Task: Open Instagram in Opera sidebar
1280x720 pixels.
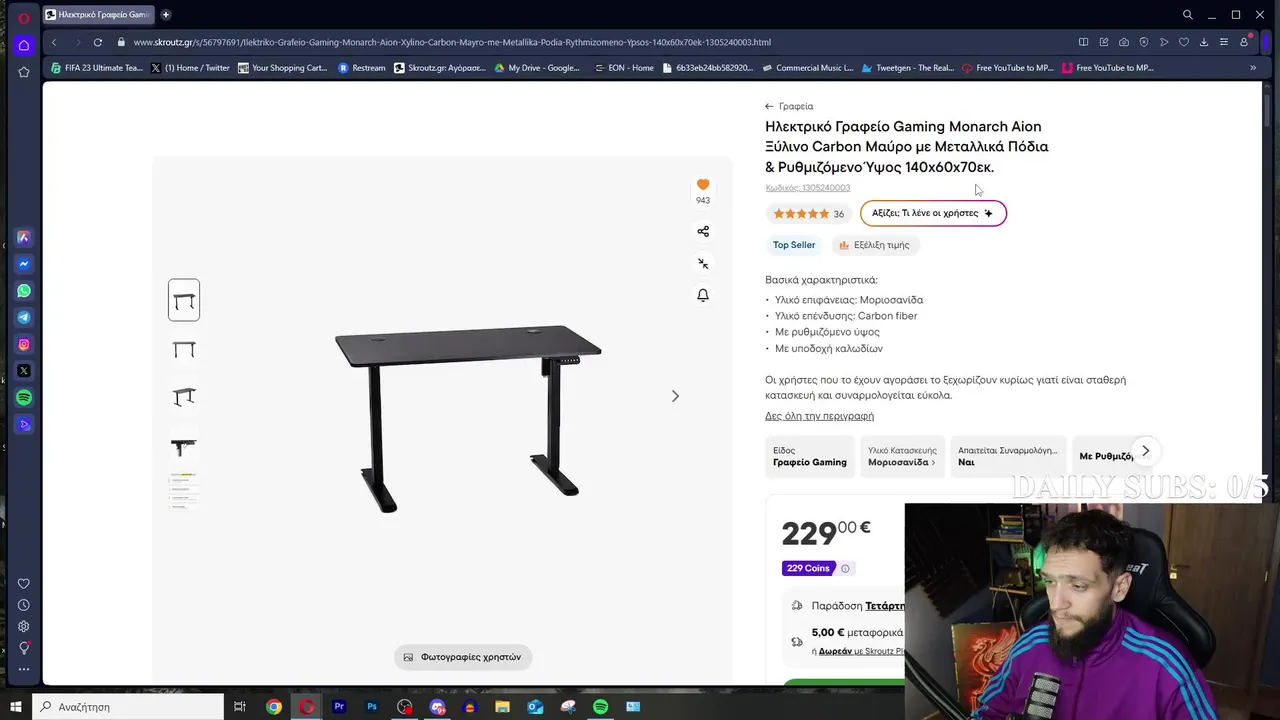Action: (x=24, y=344)
